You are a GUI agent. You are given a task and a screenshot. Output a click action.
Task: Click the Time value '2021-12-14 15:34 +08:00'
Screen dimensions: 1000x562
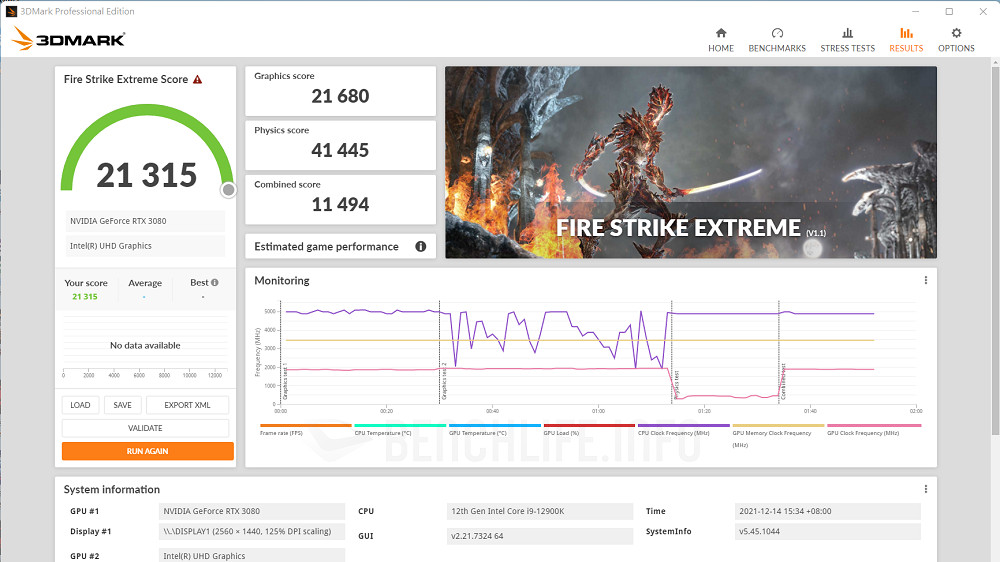pyautogui.click(x=827, y=511)
